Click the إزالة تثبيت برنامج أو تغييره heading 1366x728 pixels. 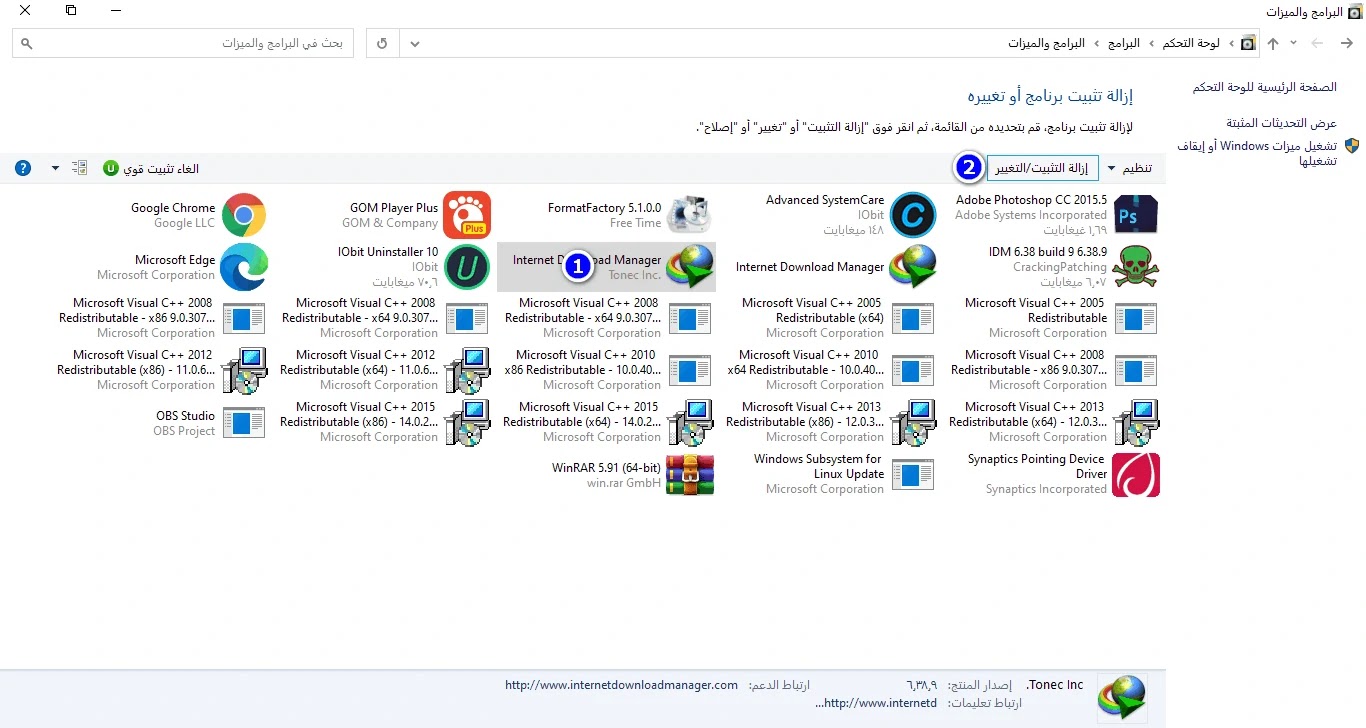[x=1050, y=96]
